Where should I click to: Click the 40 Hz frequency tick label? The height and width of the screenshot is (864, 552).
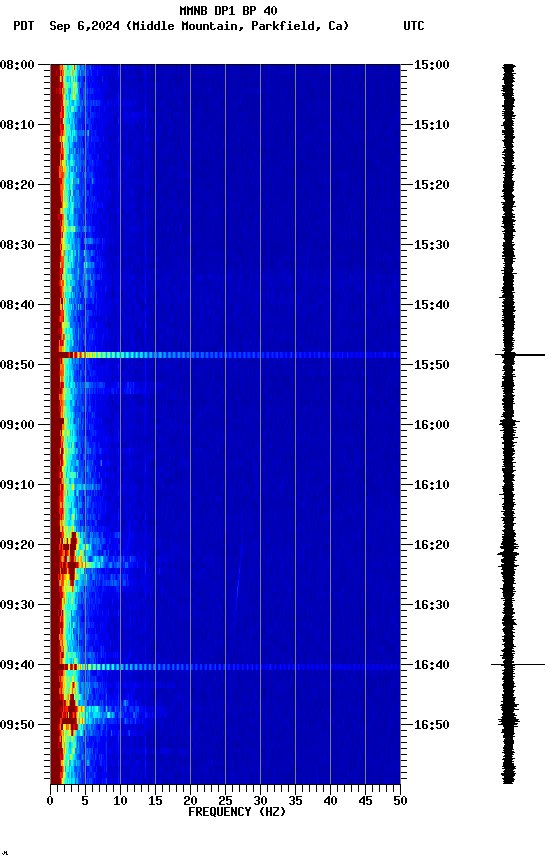pyautogui.click(x=330, y=801)
